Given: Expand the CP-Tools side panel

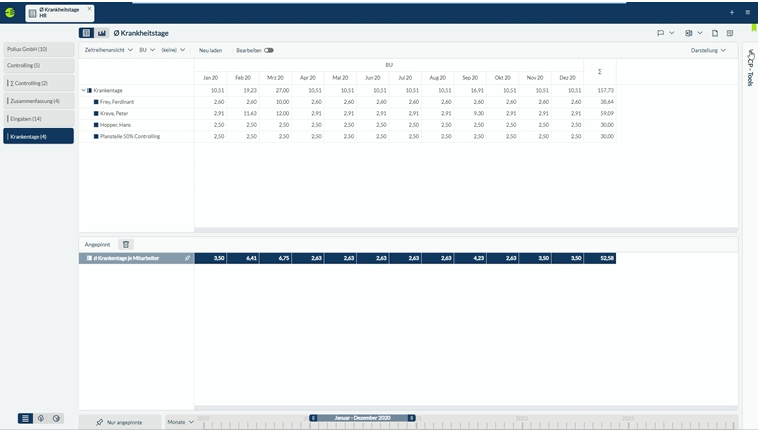Looking at the screenshot, I should [751, 70].
